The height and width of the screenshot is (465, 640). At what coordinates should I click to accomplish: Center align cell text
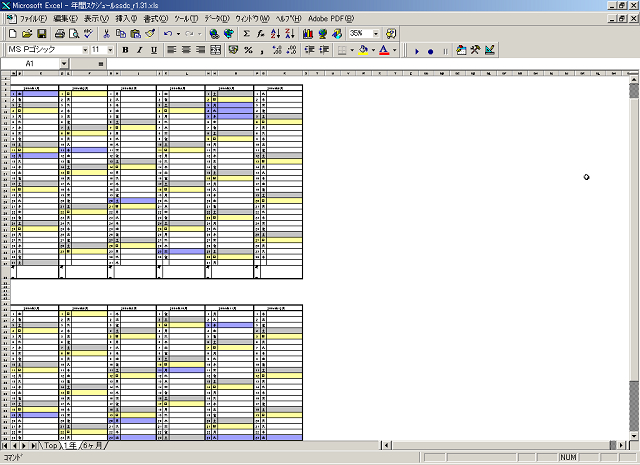(186, 50)
